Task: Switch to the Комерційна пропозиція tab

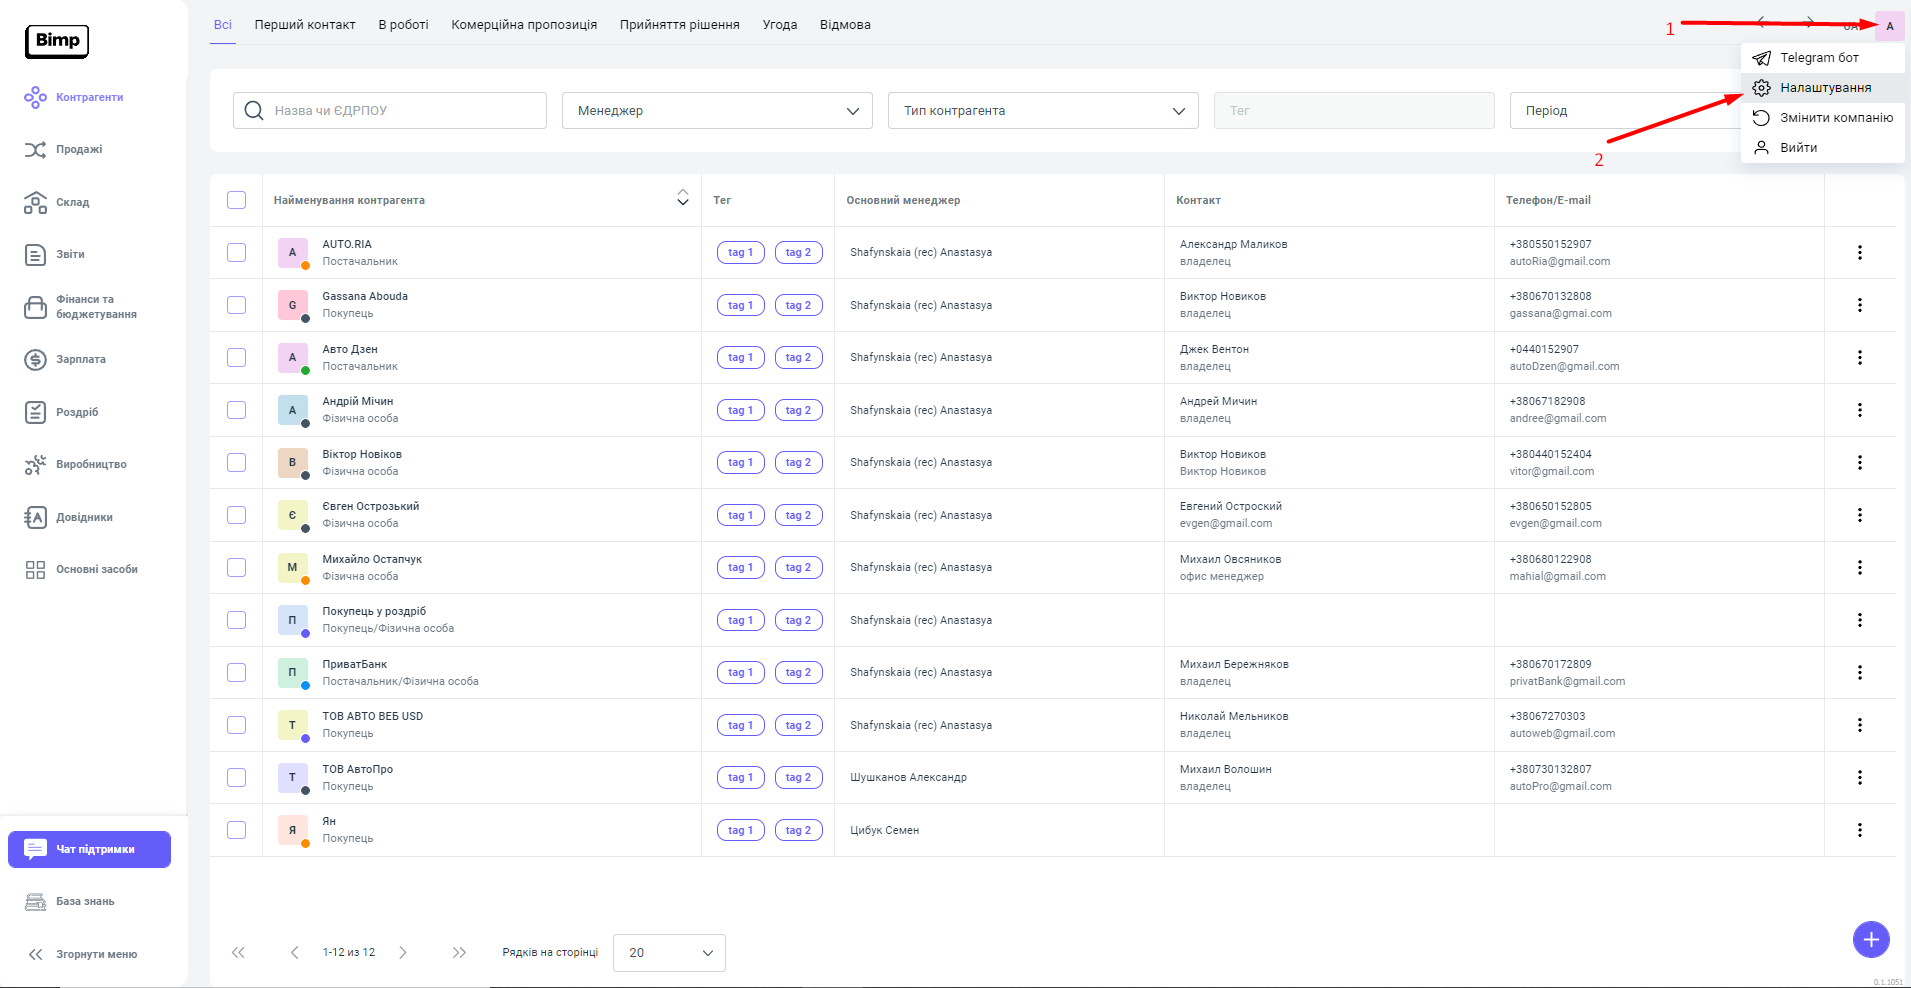Action: (x=524, y=25)
